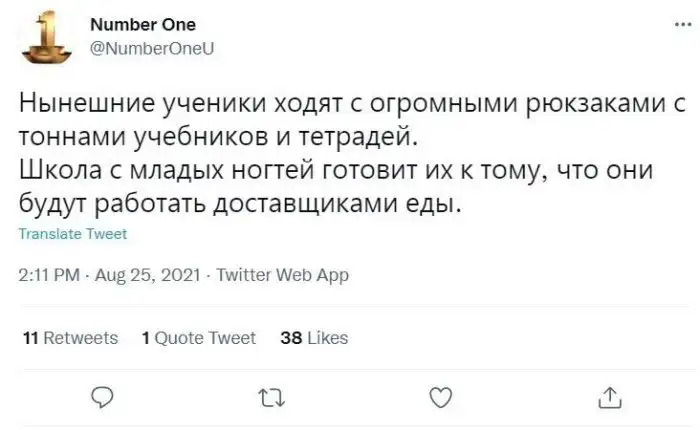Retweet this tweet using the arrows icon
Viewport: 700px width, 430px height.
coord(269,399)
